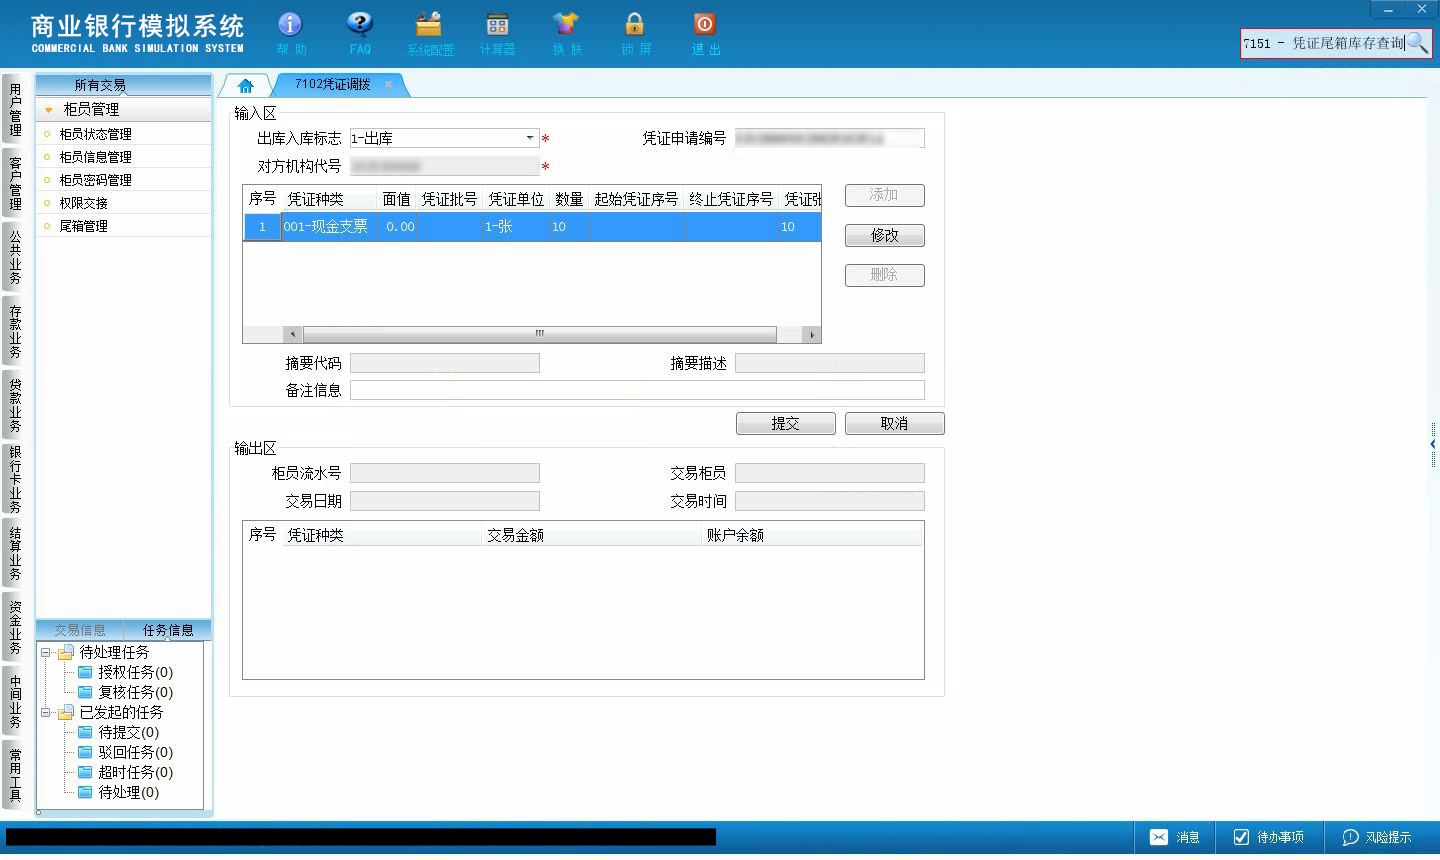Select 复核任务(0) in the task tree
This screenshot has width=1440, height=860.
135,692
